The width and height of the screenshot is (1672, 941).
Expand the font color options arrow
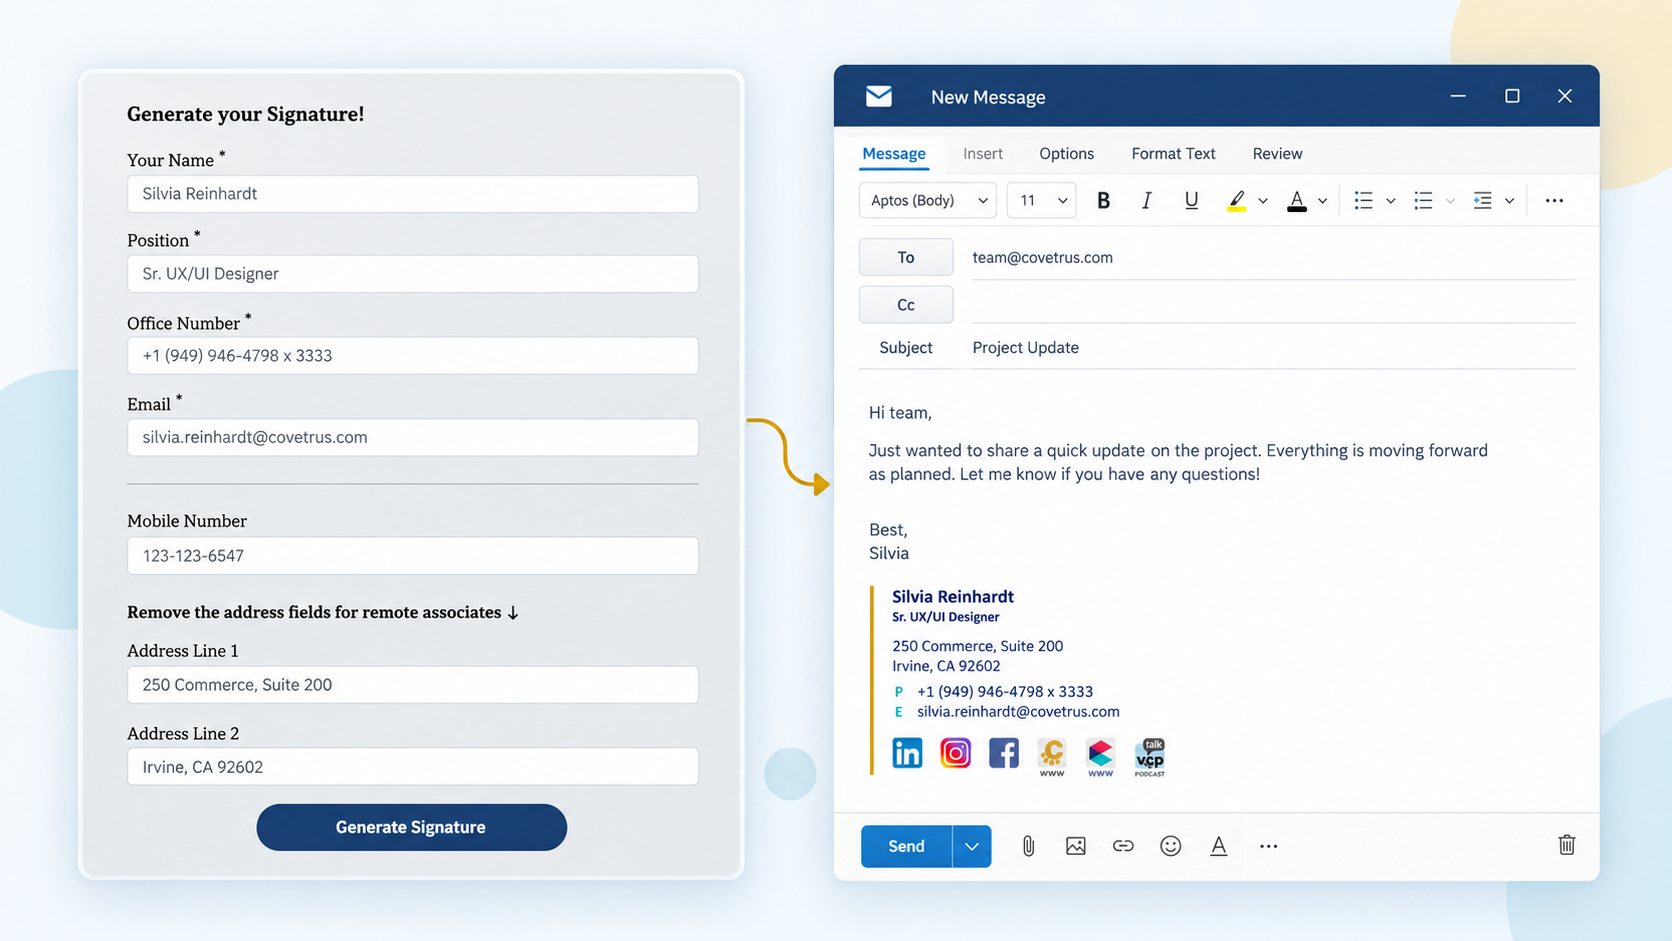click(1322, 201)
